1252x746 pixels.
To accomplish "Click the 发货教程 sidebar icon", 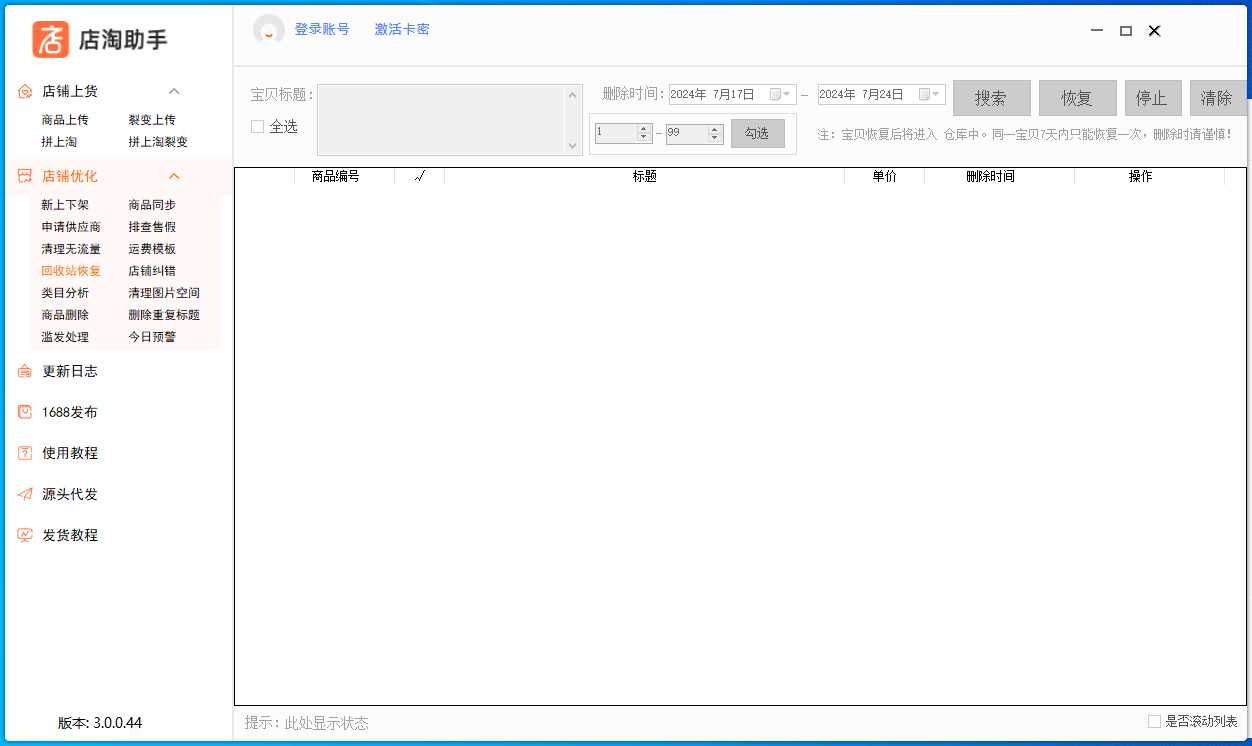I will click(x=25, y=534).
